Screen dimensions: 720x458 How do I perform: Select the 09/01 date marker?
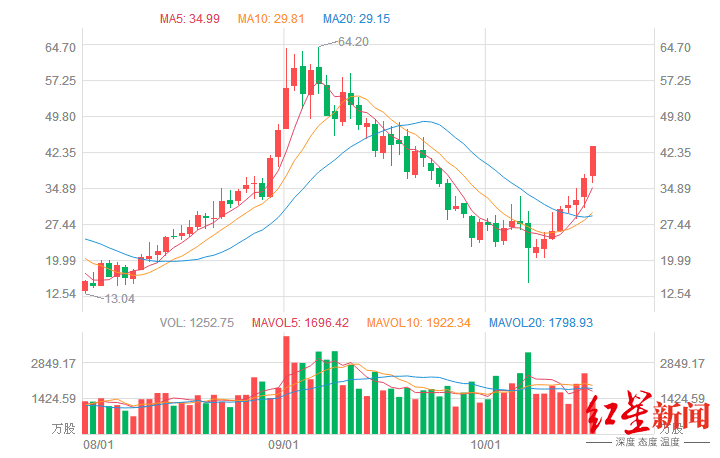tap(284, 443)
